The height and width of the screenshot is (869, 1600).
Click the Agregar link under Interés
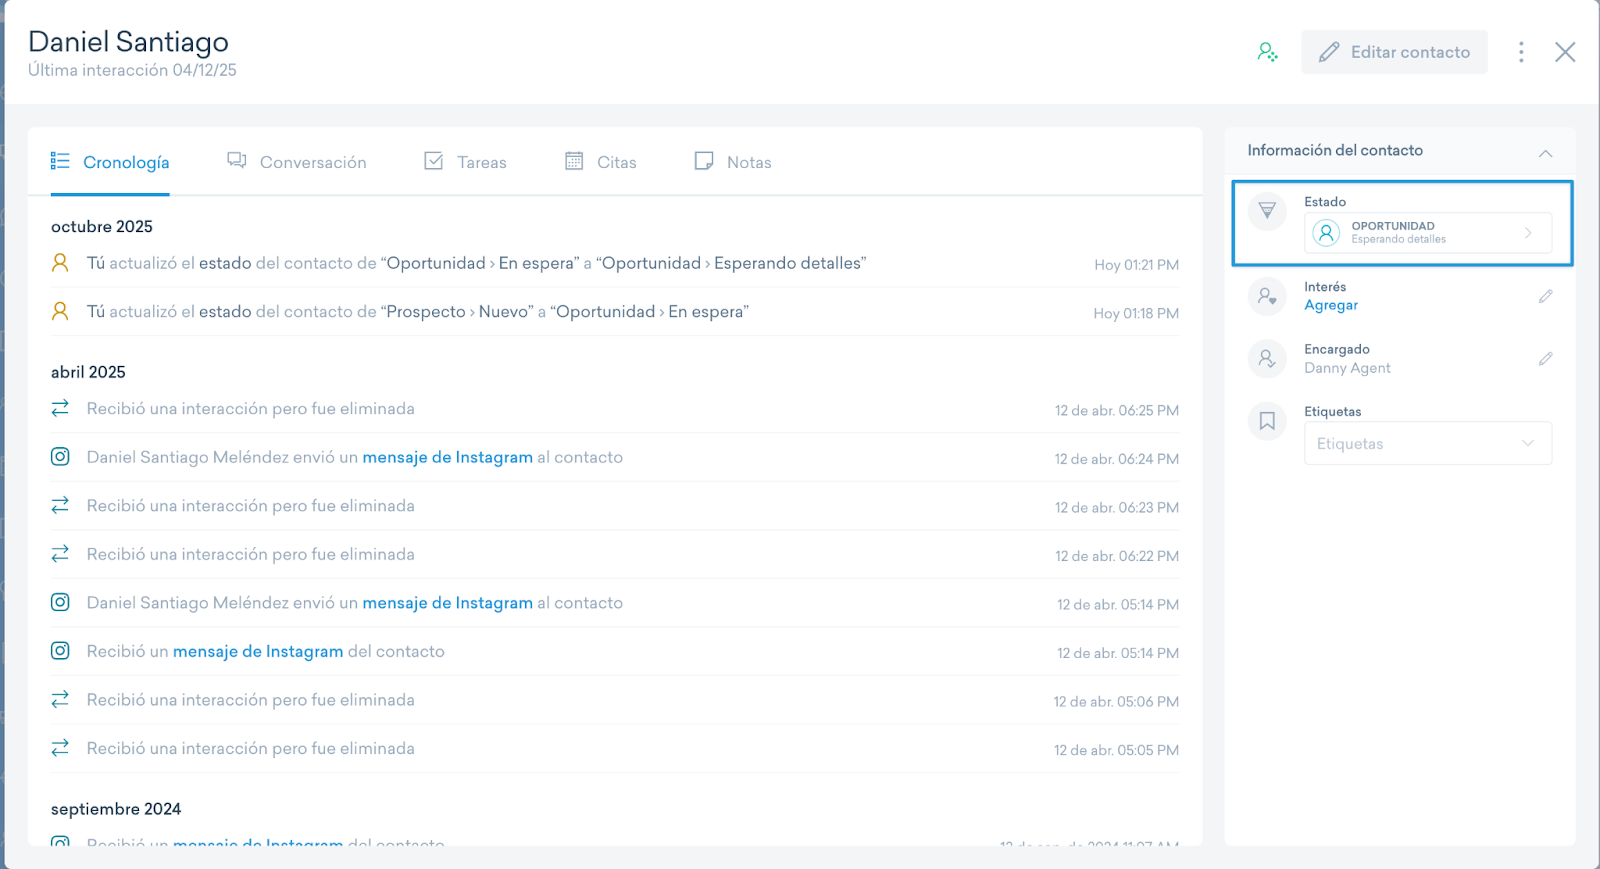(1331, 306)
